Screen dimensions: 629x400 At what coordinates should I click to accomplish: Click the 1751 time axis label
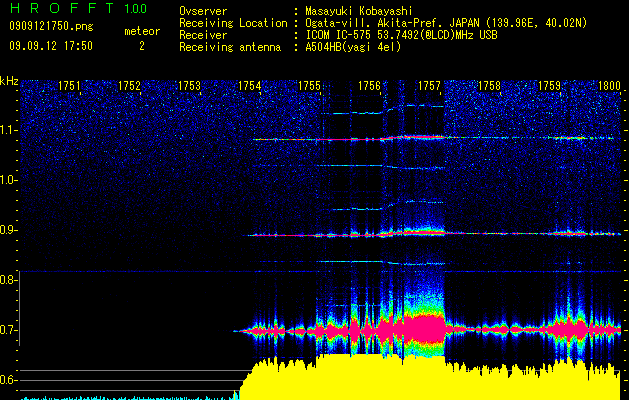point(69,86)
